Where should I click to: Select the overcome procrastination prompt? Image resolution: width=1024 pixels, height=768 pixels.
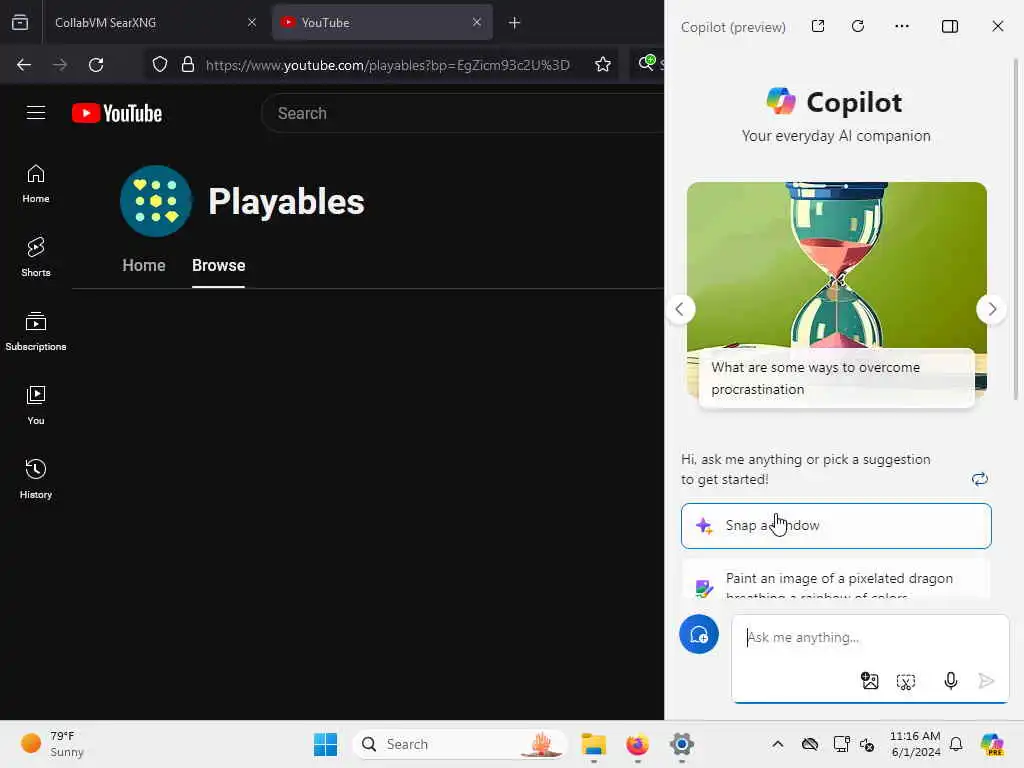pos(837,378)
